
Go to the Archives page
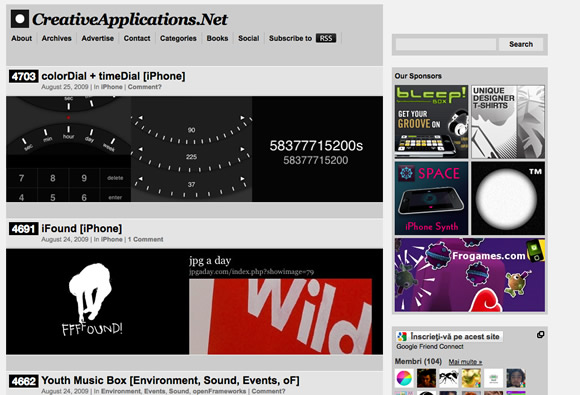pyautogui.click(x=57, y=38)
